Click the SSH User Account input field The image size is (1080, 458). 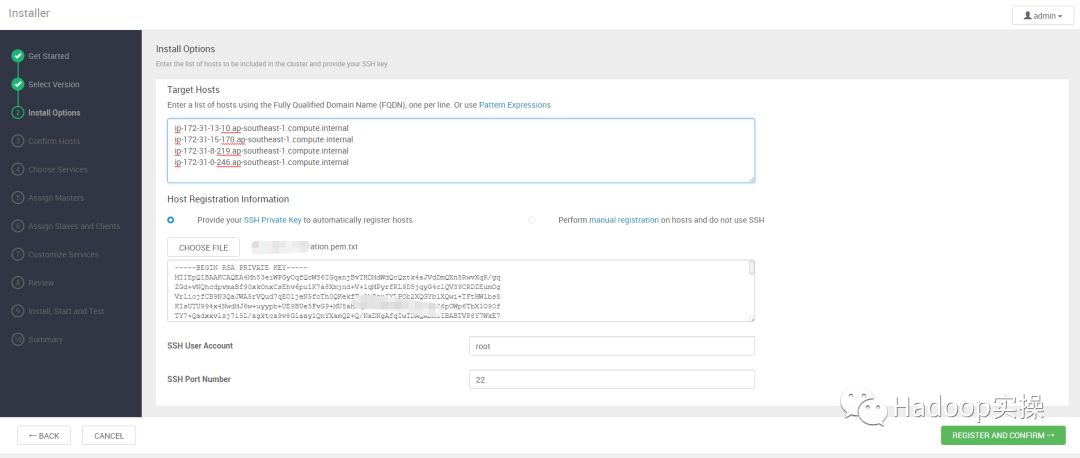(611, 346)
